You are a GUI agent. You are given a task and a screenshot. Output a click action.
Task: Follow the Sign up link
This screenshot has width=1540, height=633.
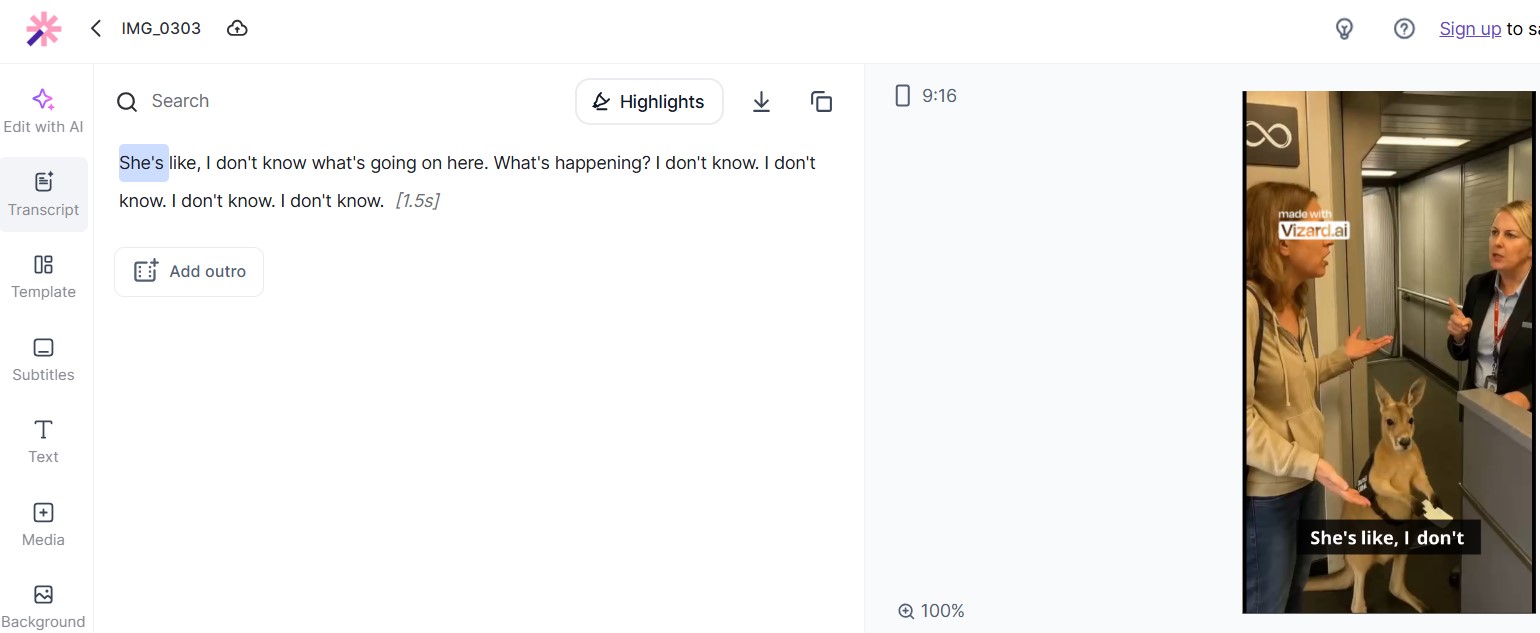1470,29
